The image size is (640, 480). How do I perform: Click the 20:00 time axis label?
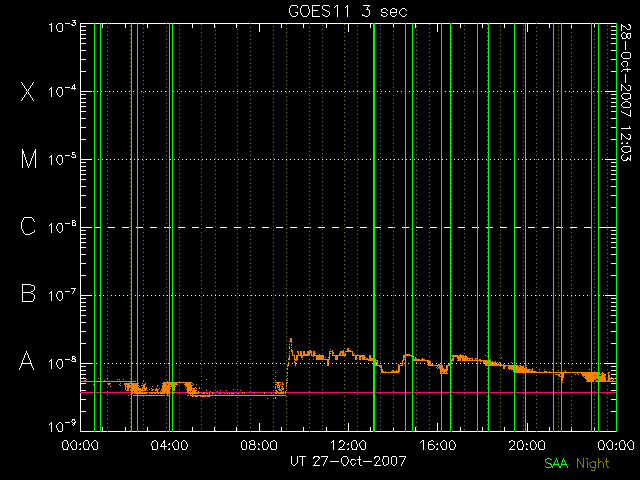(x=527, y=445)
